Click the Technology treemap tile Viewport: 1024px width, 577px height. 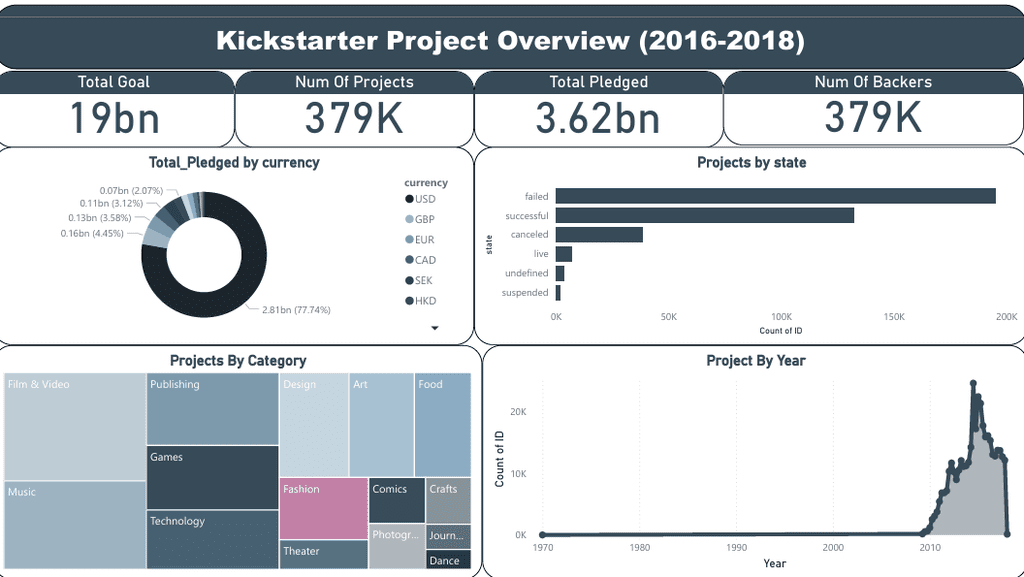point(212,539)
